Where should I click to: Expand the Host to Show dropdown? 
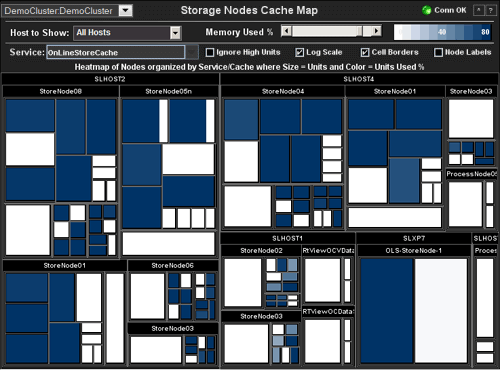175,33
